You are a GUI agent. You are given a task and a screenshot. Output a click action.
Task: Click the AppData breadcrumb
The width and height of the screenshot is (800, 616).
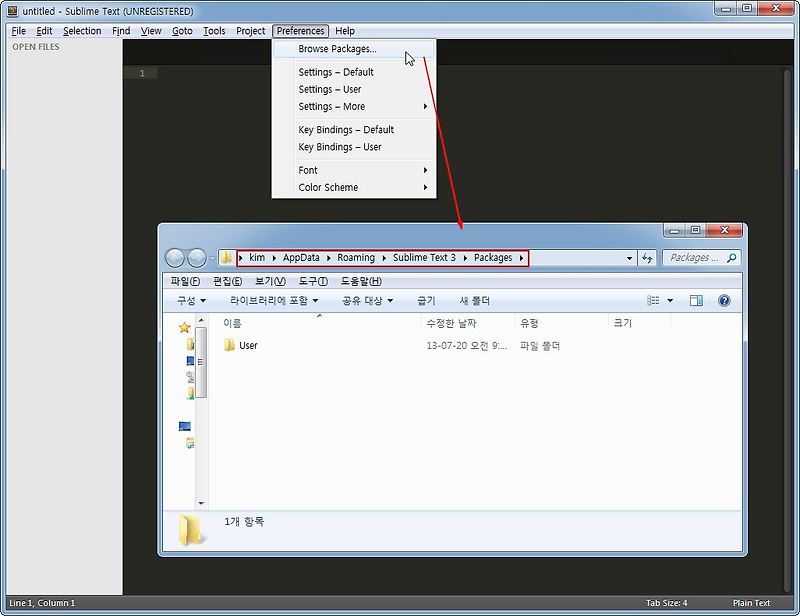301,258
